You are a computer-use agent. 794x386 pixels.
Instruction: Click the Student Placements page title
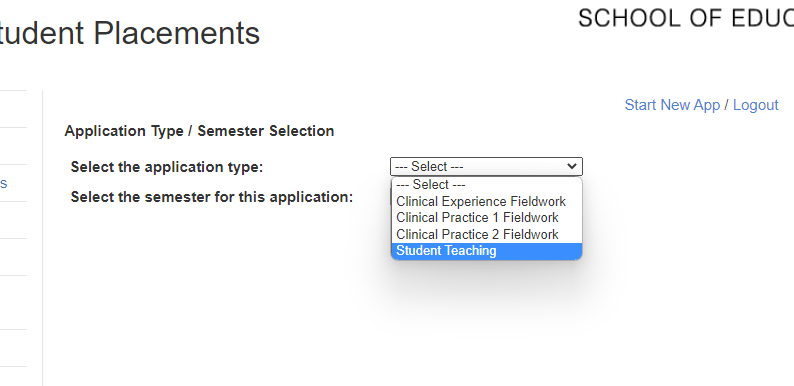(130, 33)
